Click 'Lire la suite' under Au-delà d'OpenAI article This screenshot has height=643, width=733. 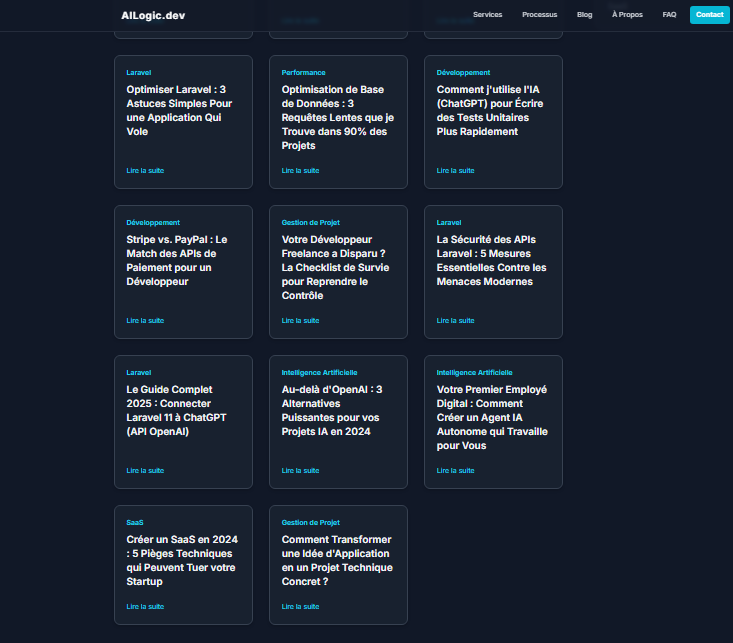pos(300,471)
